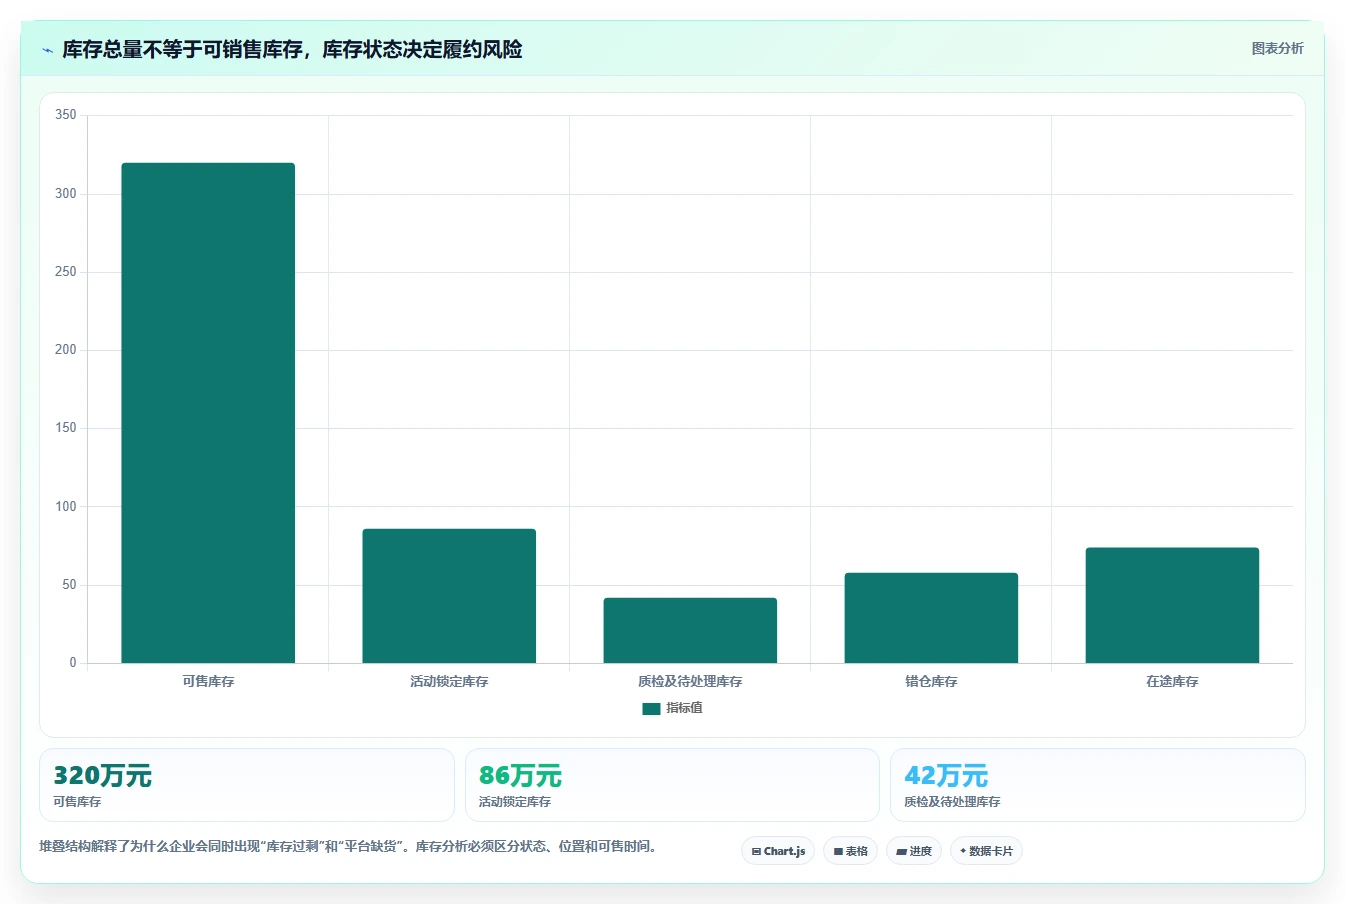Click the 50 y-axis tick label

coord(69,585)
